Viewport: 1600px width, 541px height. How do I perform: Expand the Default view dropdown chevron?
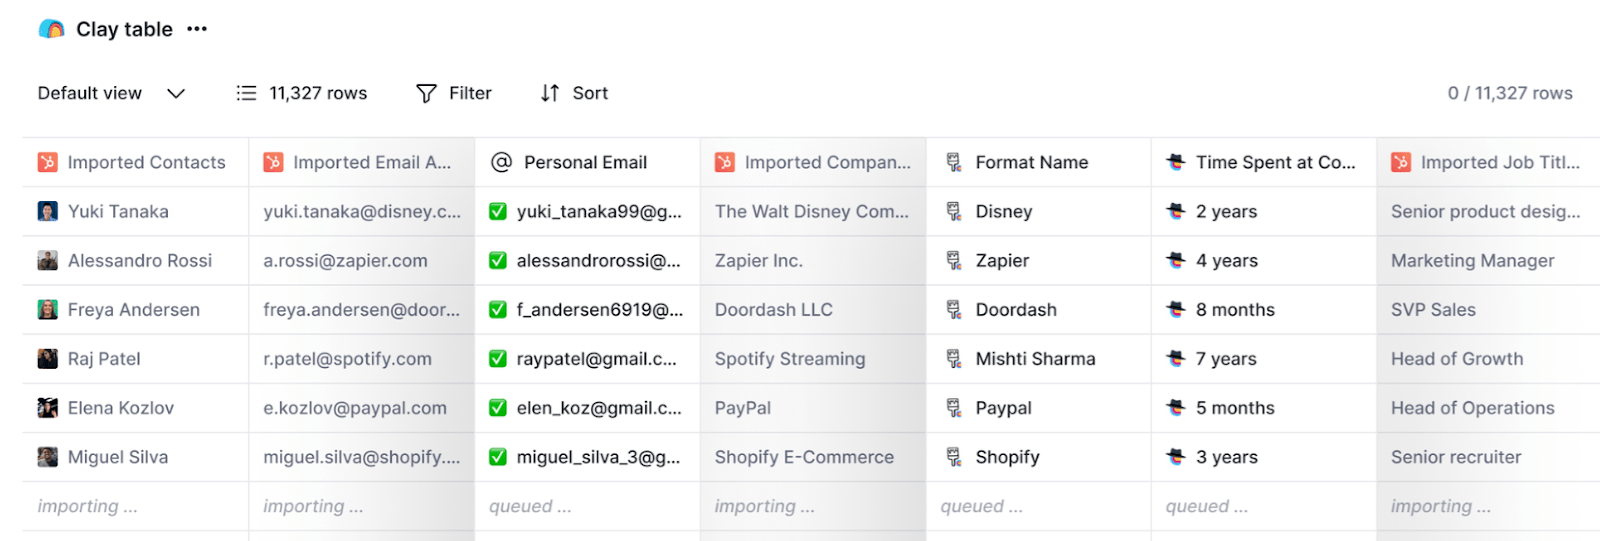pyautogui.click(x=176, y=93)
